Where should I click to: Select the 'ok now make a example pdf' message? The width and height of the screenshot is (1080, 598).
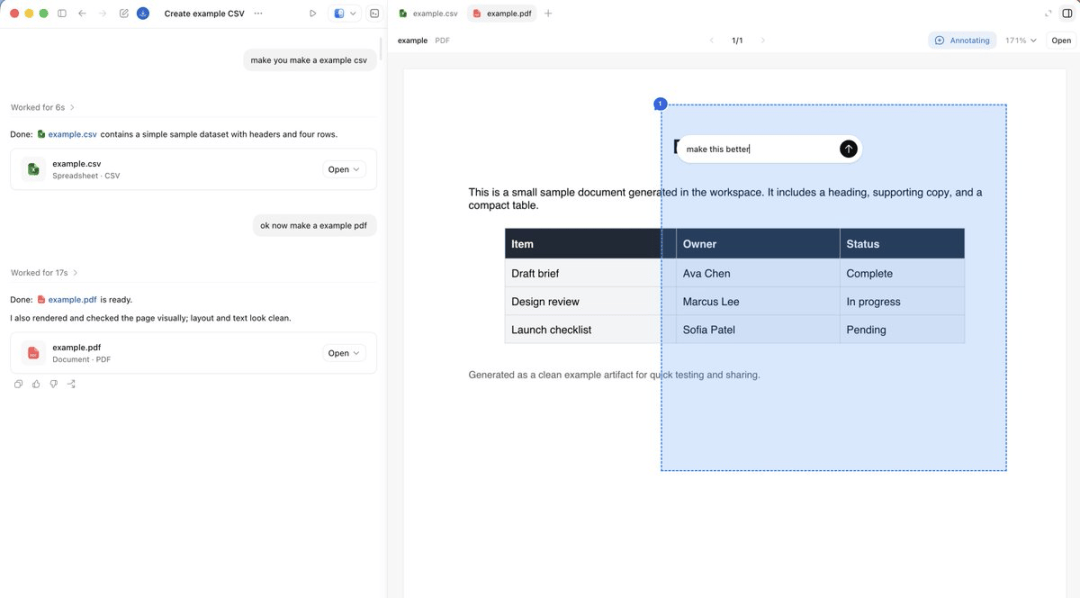(313, 225)
